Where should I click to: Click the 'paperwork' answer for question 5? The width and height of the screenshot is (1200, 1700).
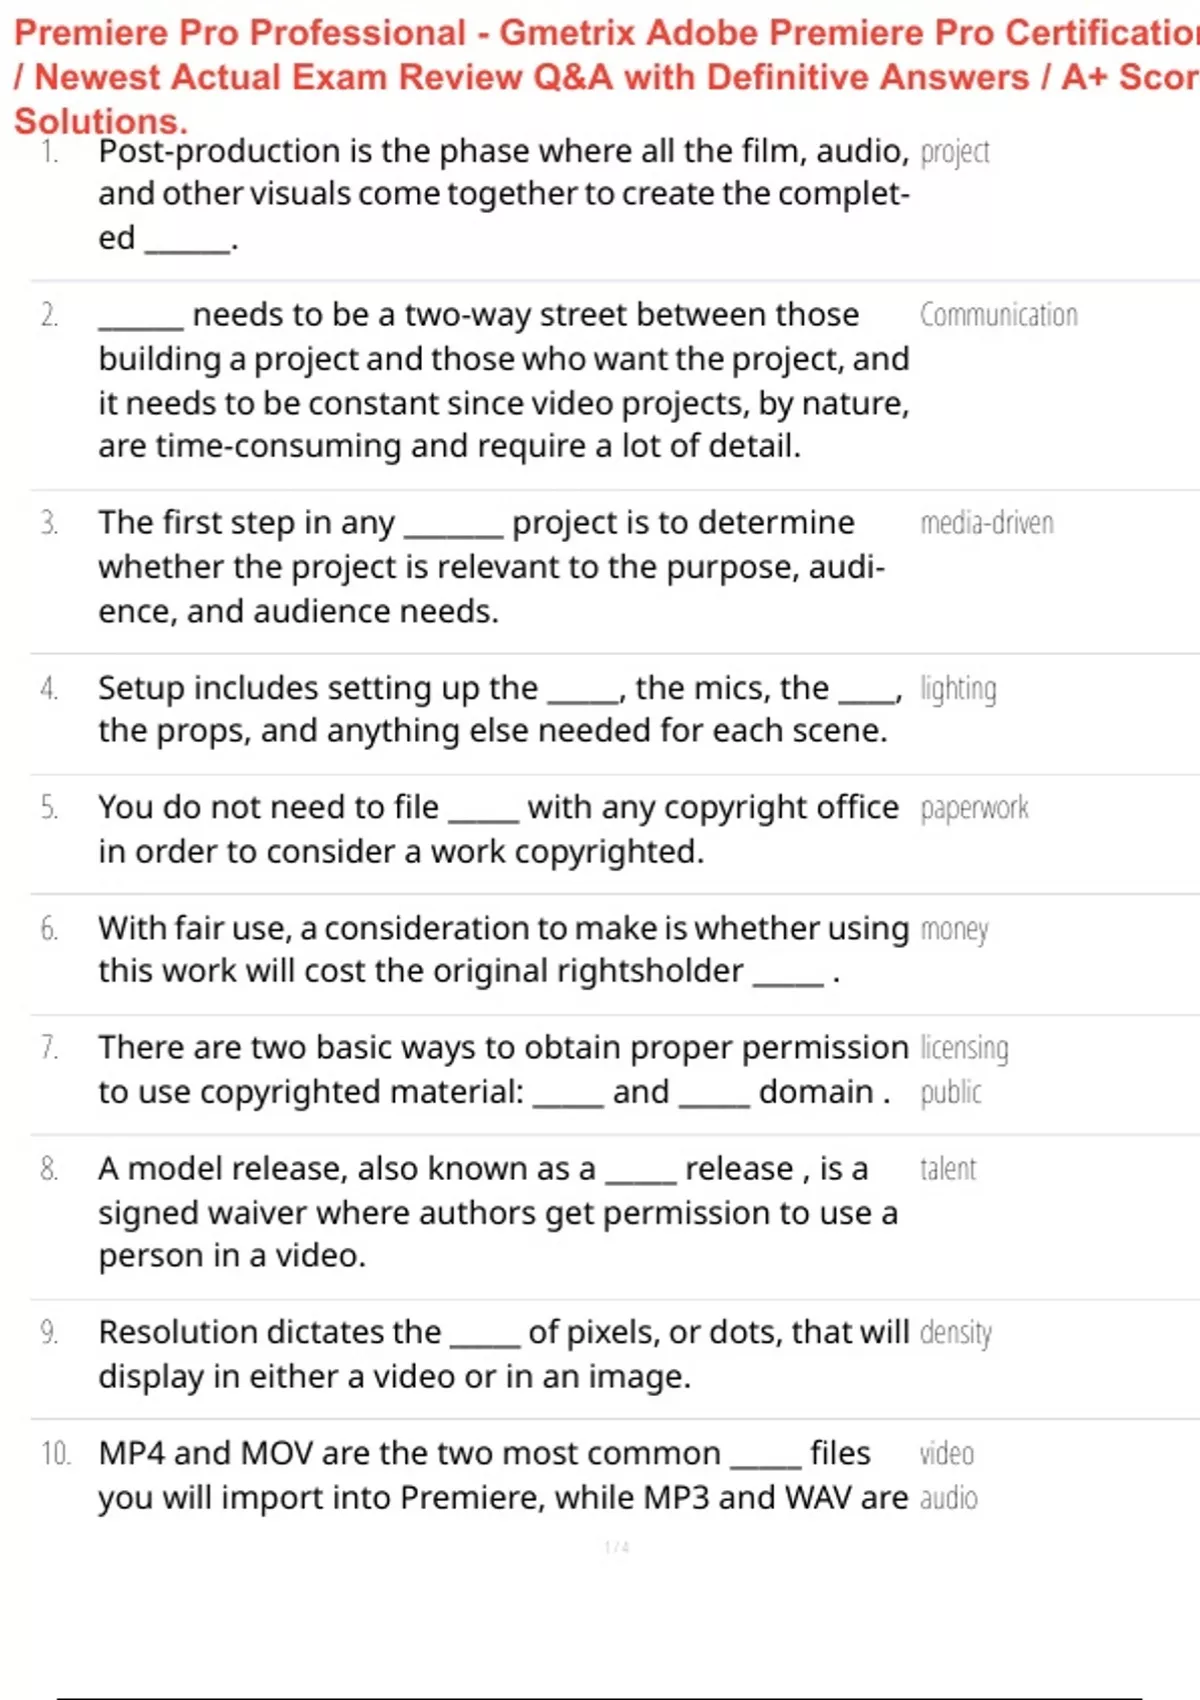coord(974,808)
